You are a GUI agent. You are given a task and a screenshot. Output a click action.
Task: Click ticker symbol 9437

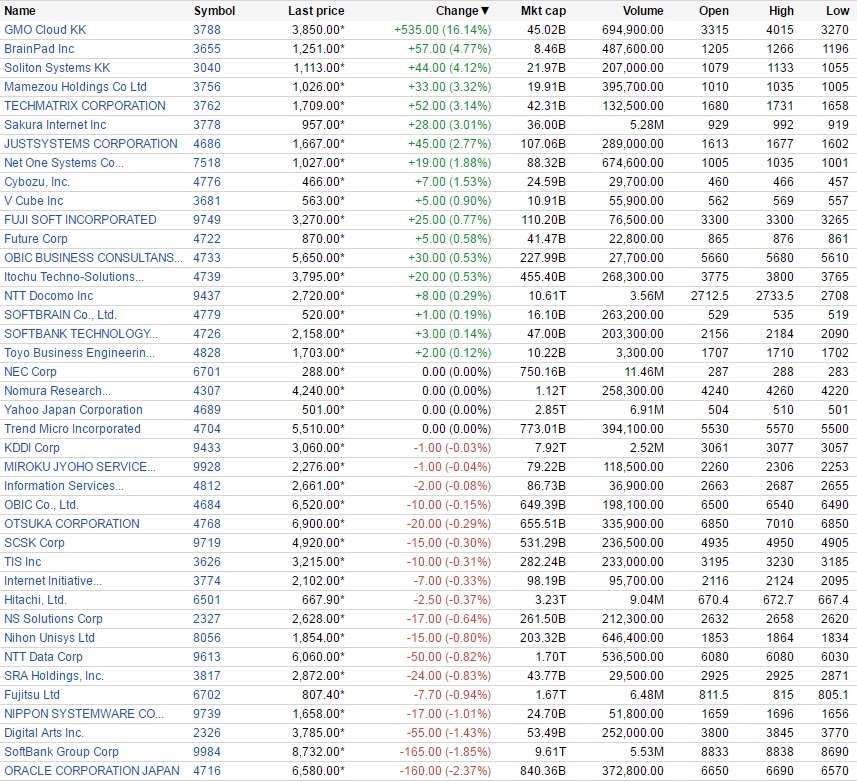point(207,296)
